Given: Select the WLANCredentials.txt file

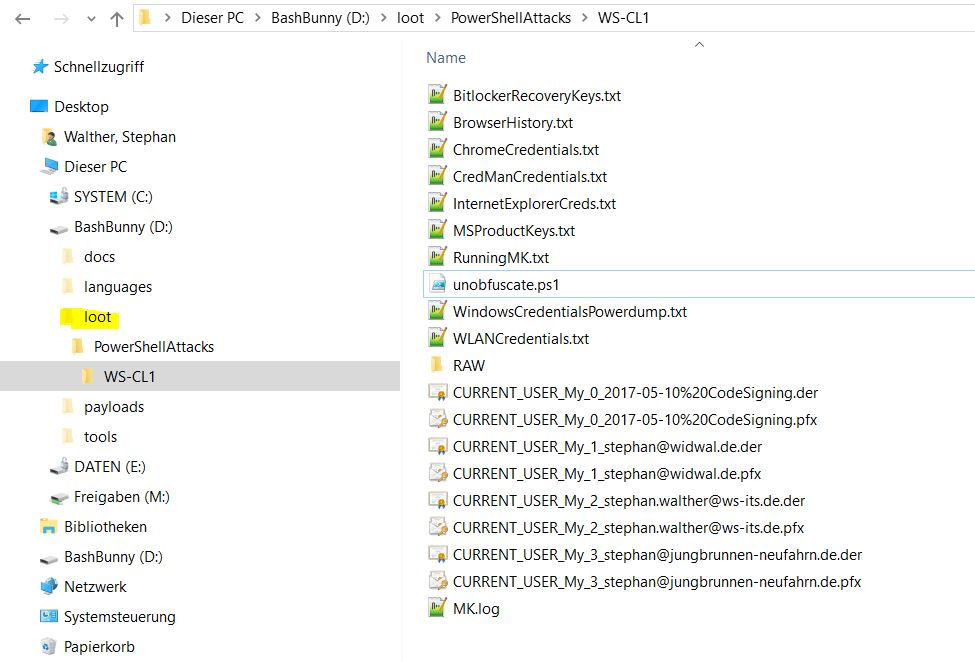Looking at the screenshot, I should point(520,339).
